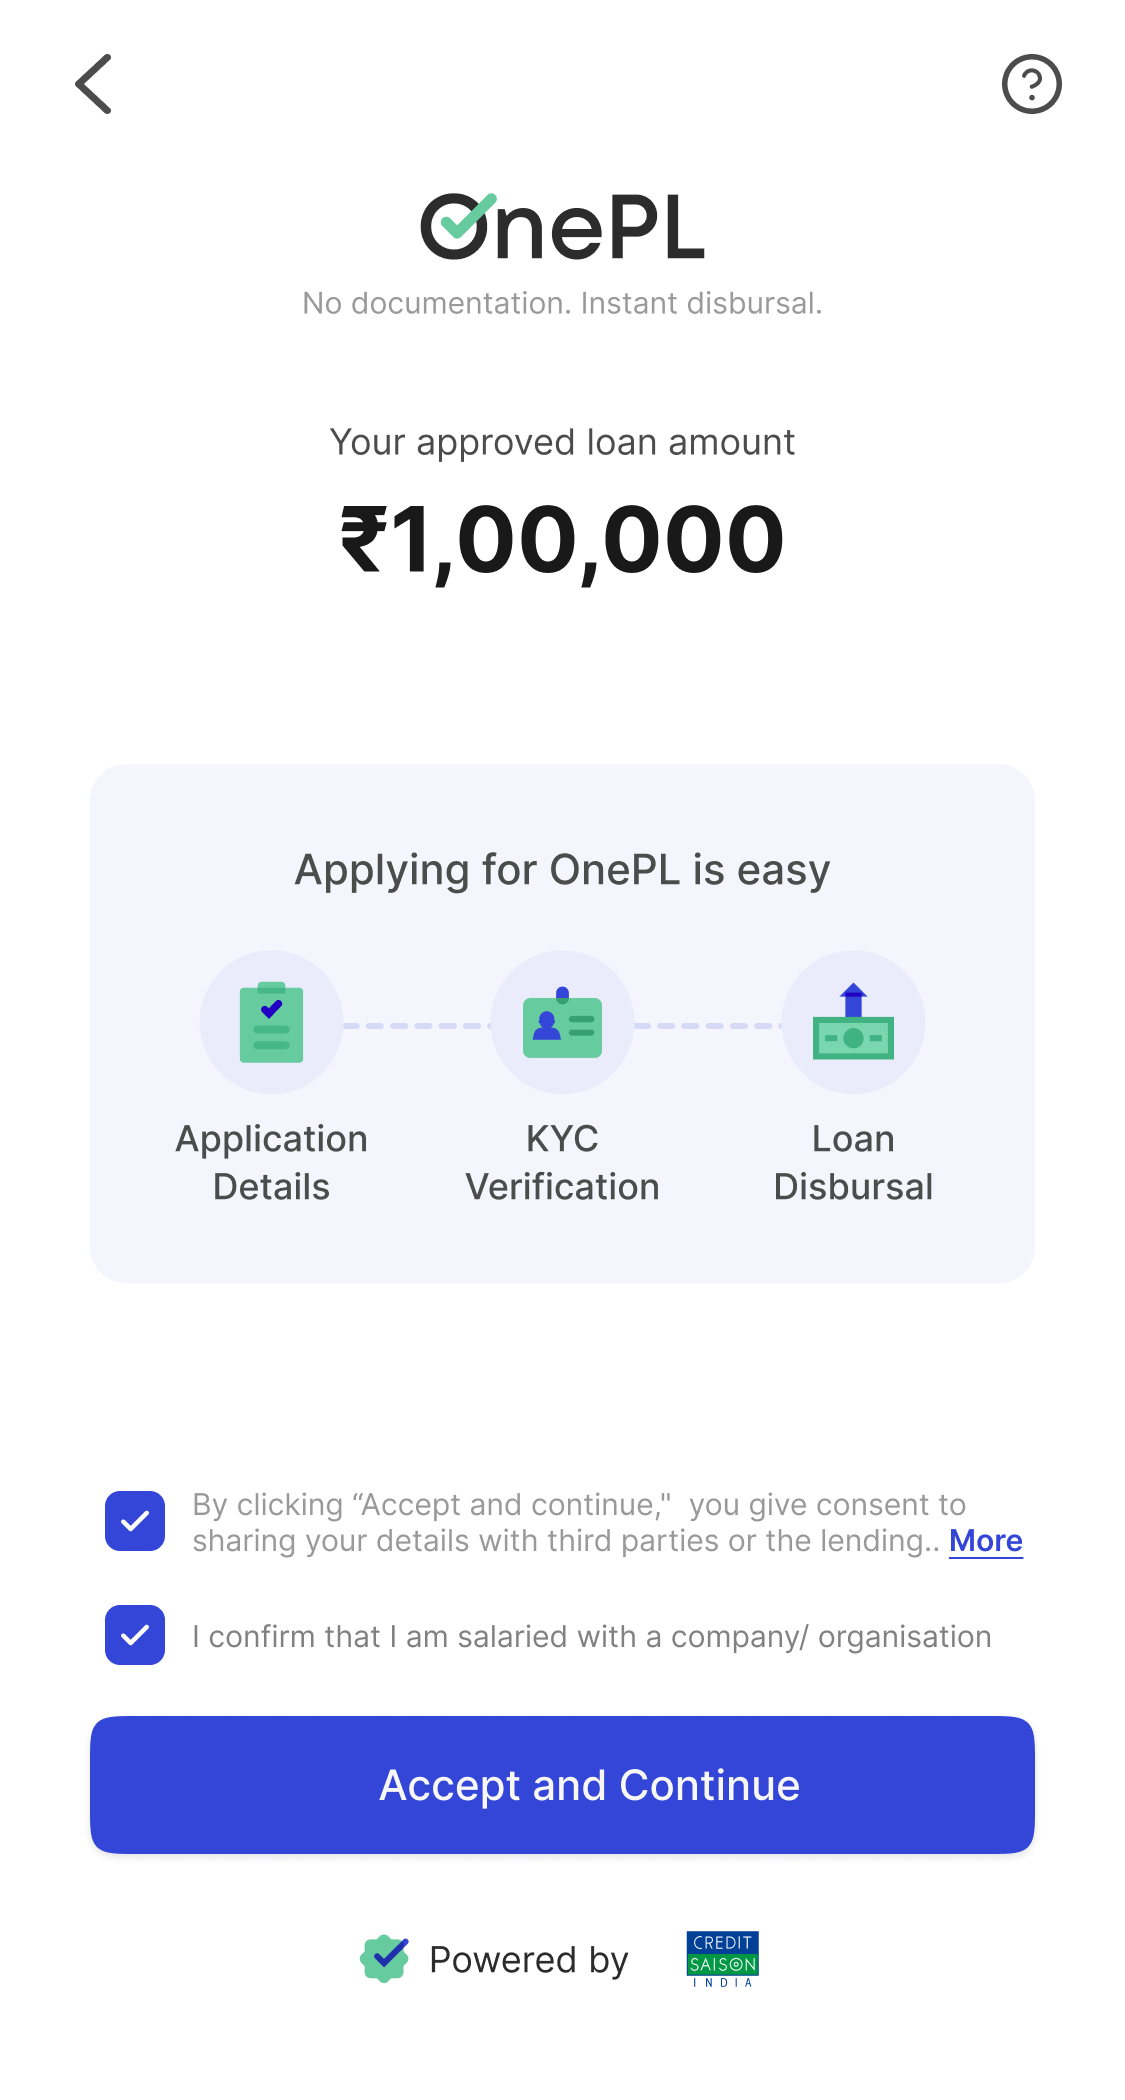Click the Credit Saison India logo
1125x2100 pixels.
[x=722, y=1958]
